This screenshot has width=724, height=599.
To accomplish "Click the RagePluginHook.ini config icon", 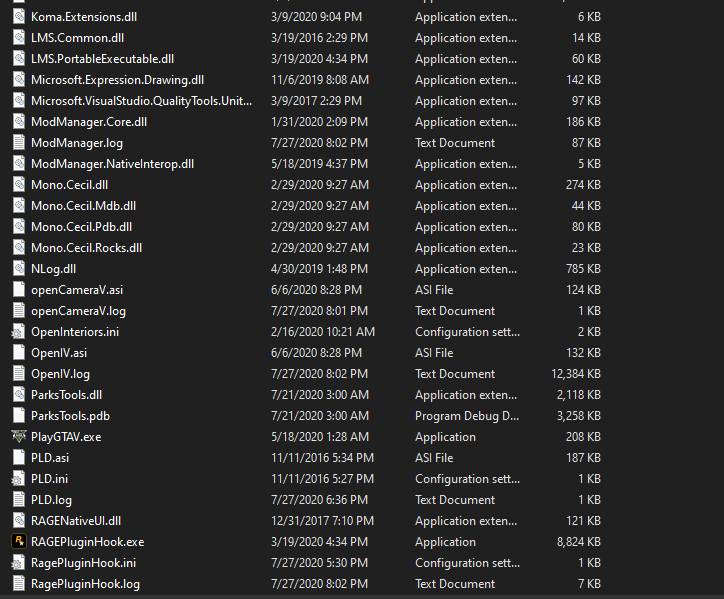I will [x=19, y=563].
